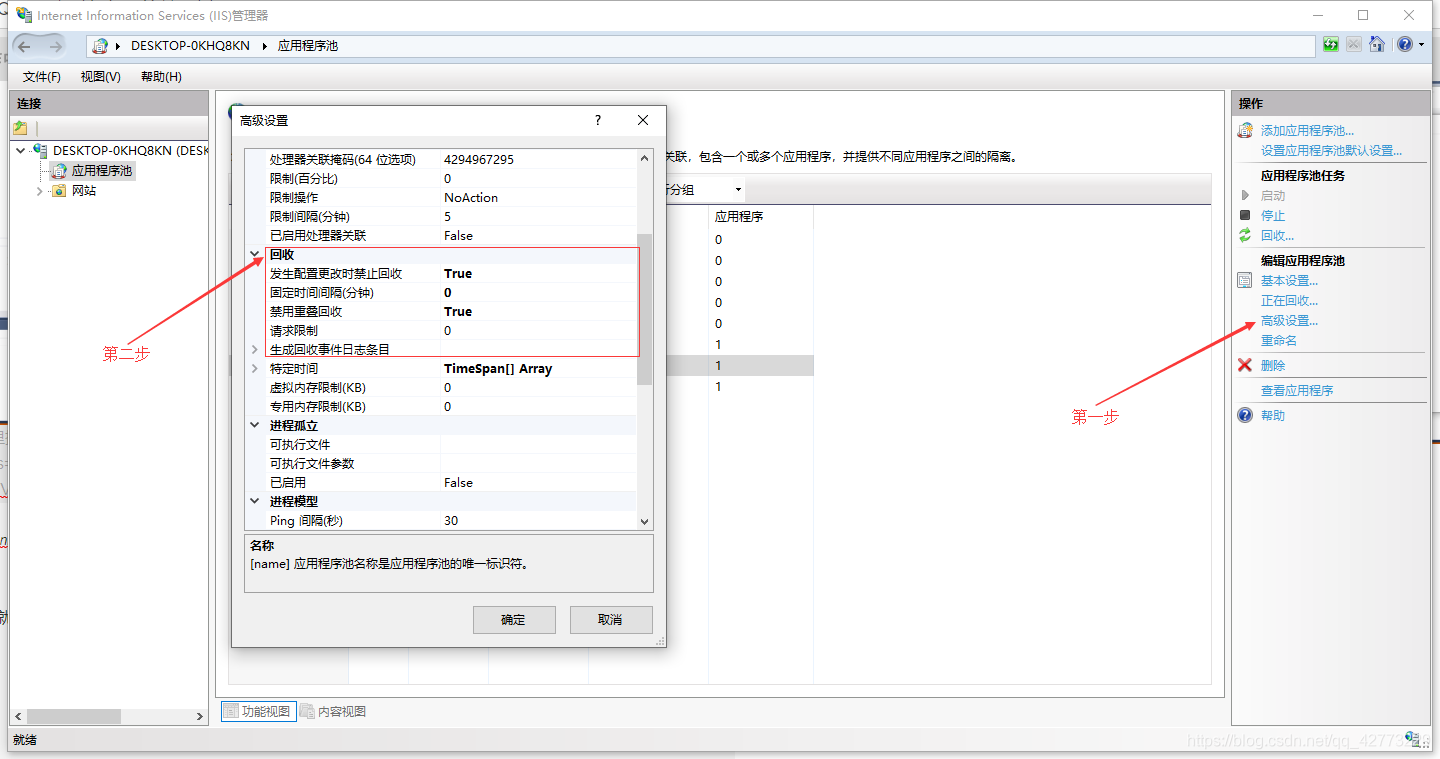Click 添加应用程序池... link
Screen dimensions: 1440x759
(x=1307, y=131)
